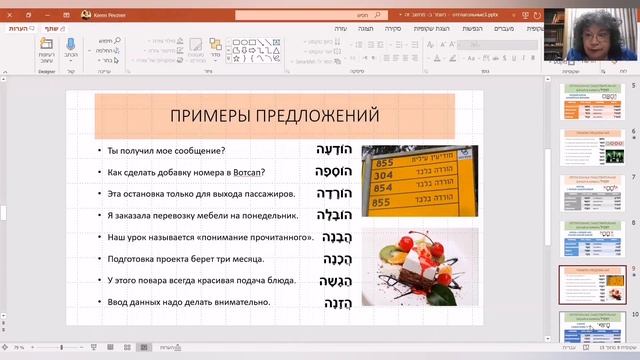This screenshot has width=640, height=360.
Task: Open the Shape Fill dropdown
Action: click(165, 41)
